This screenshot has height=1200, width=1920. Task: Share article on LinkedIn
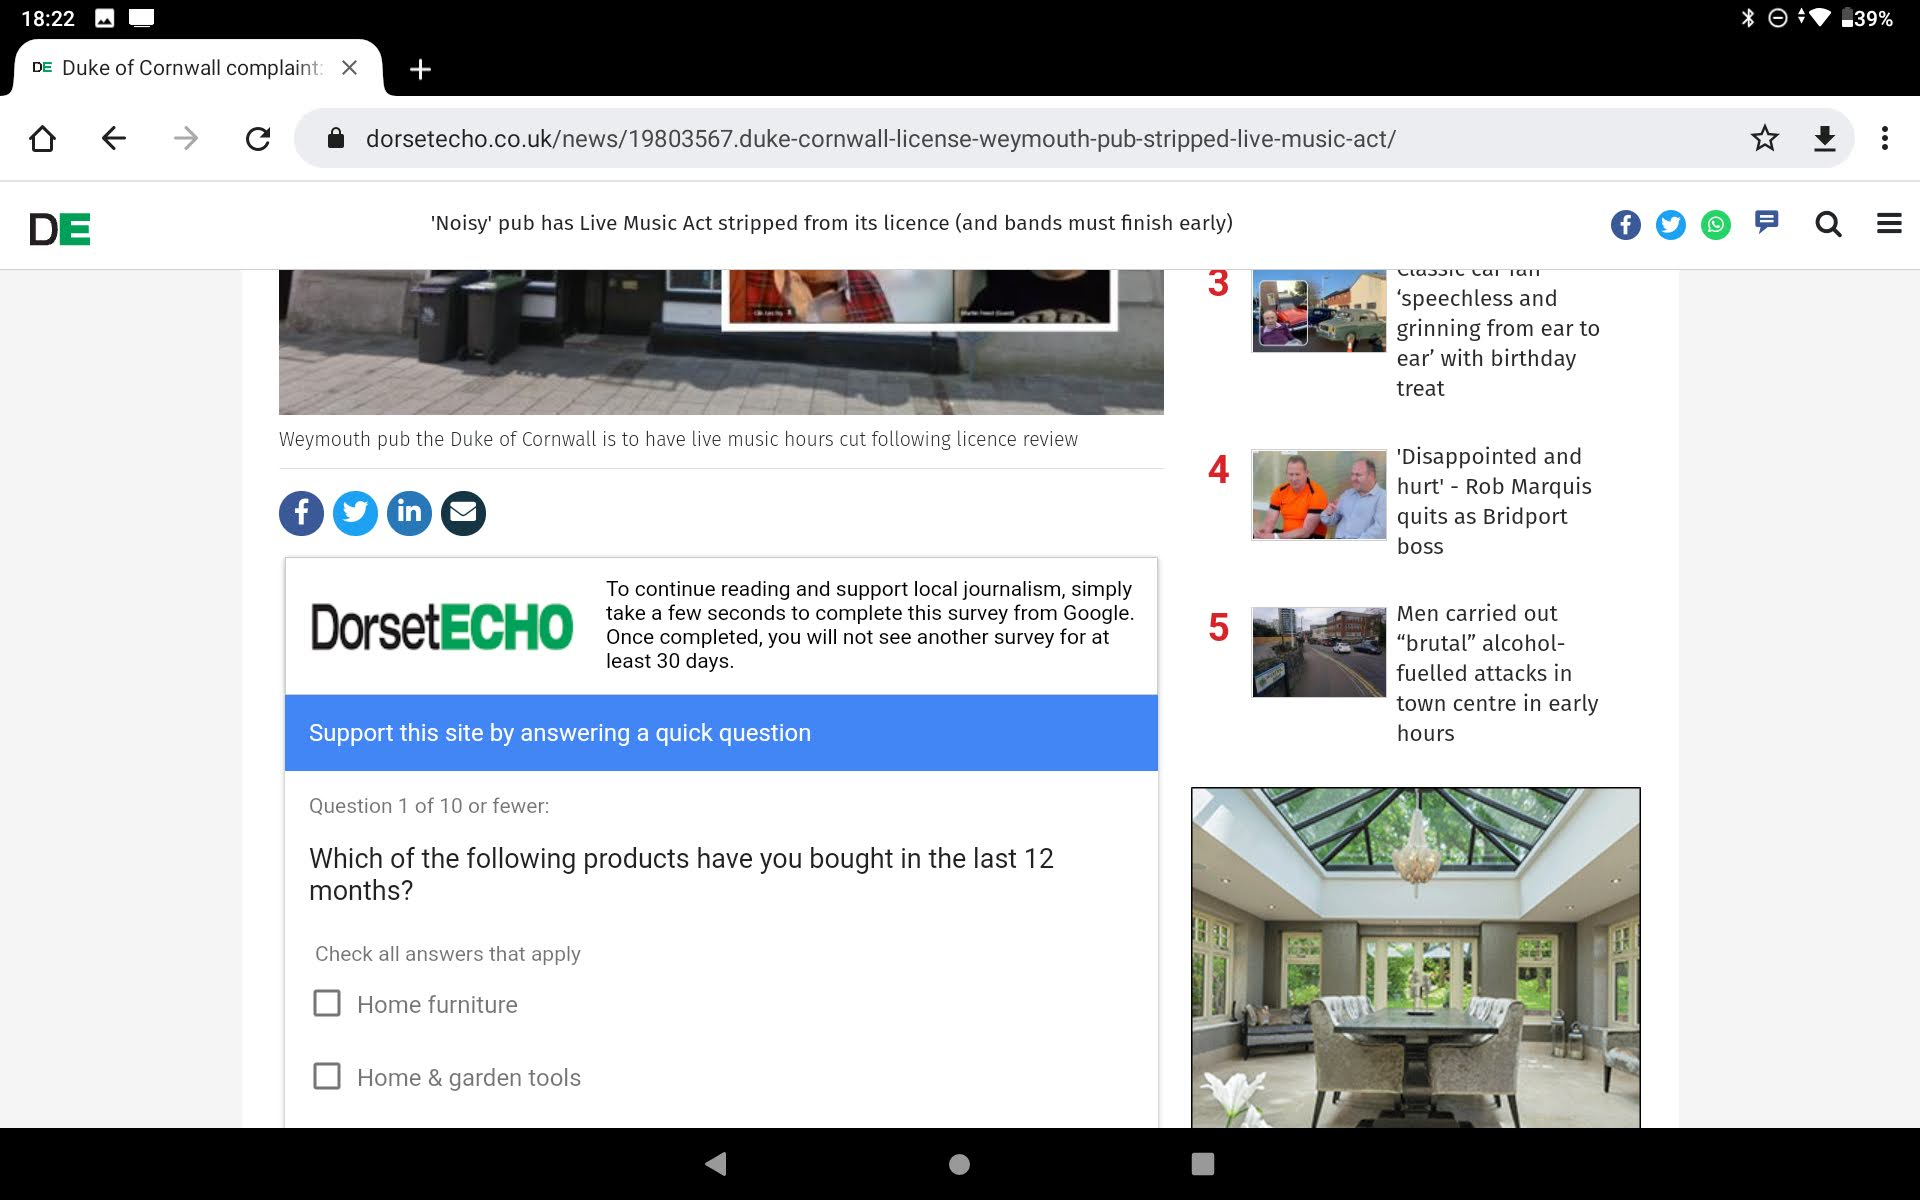[409, 513]
